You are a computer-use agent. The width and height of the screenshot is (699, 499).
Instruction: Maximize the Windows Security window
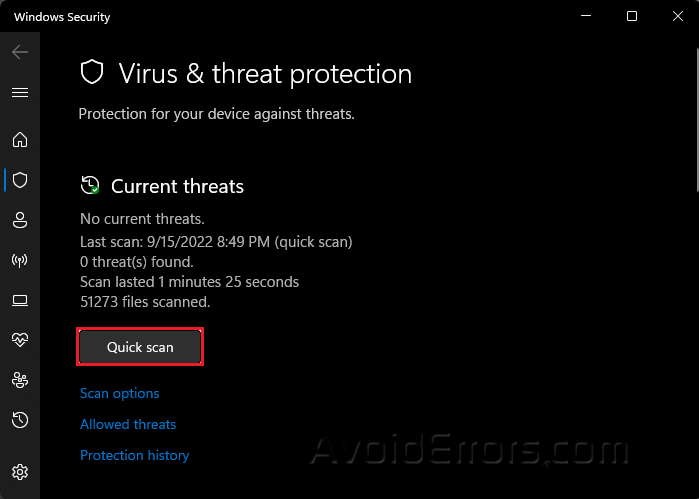[x=632, y=17]
